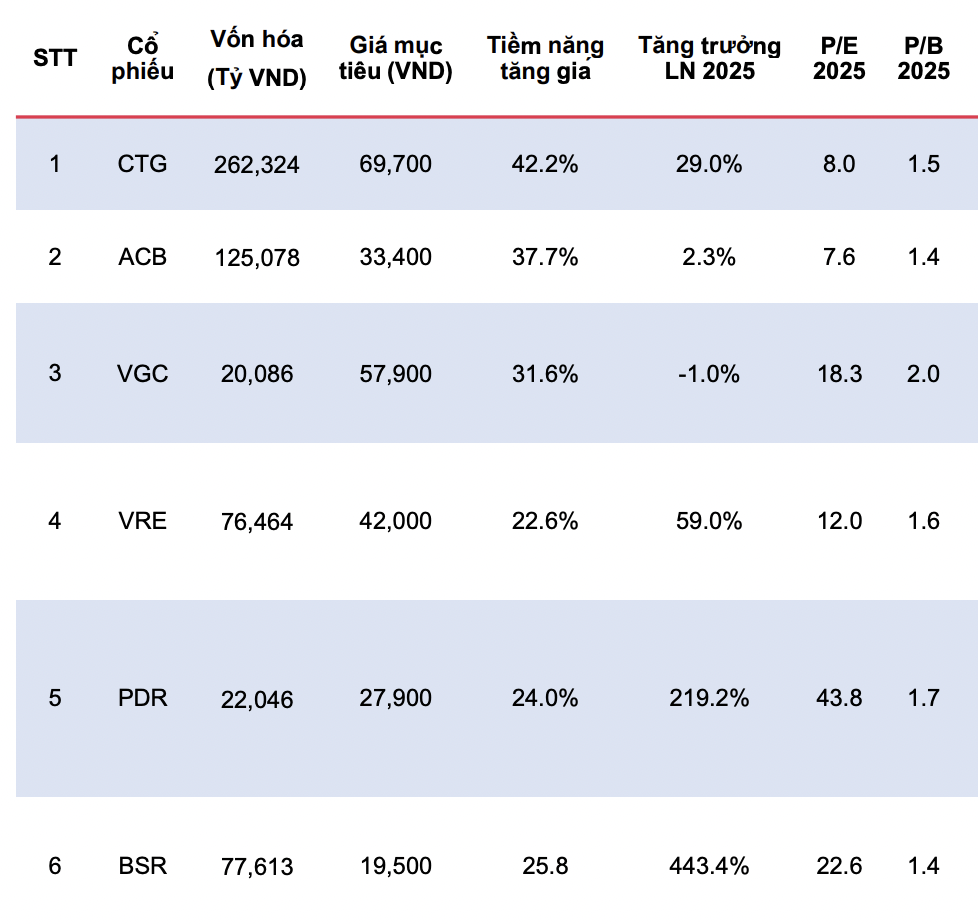Select the VRE stock ticker
The width and height of the screenshot is (978, 924).
coord(142,521)
